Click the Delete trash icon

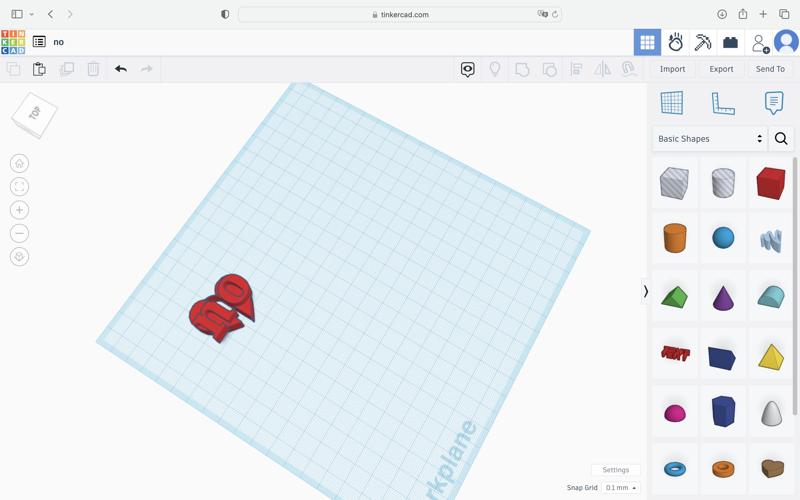tap(93, 69)
